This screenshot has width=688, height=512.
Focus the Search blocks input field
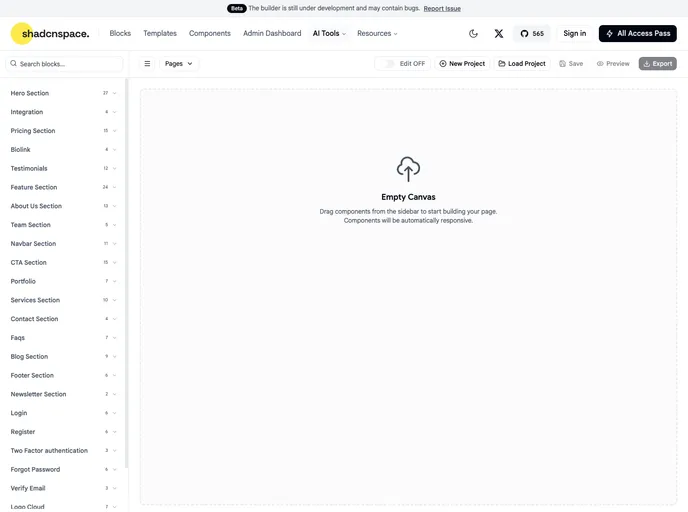click(64, 64)
